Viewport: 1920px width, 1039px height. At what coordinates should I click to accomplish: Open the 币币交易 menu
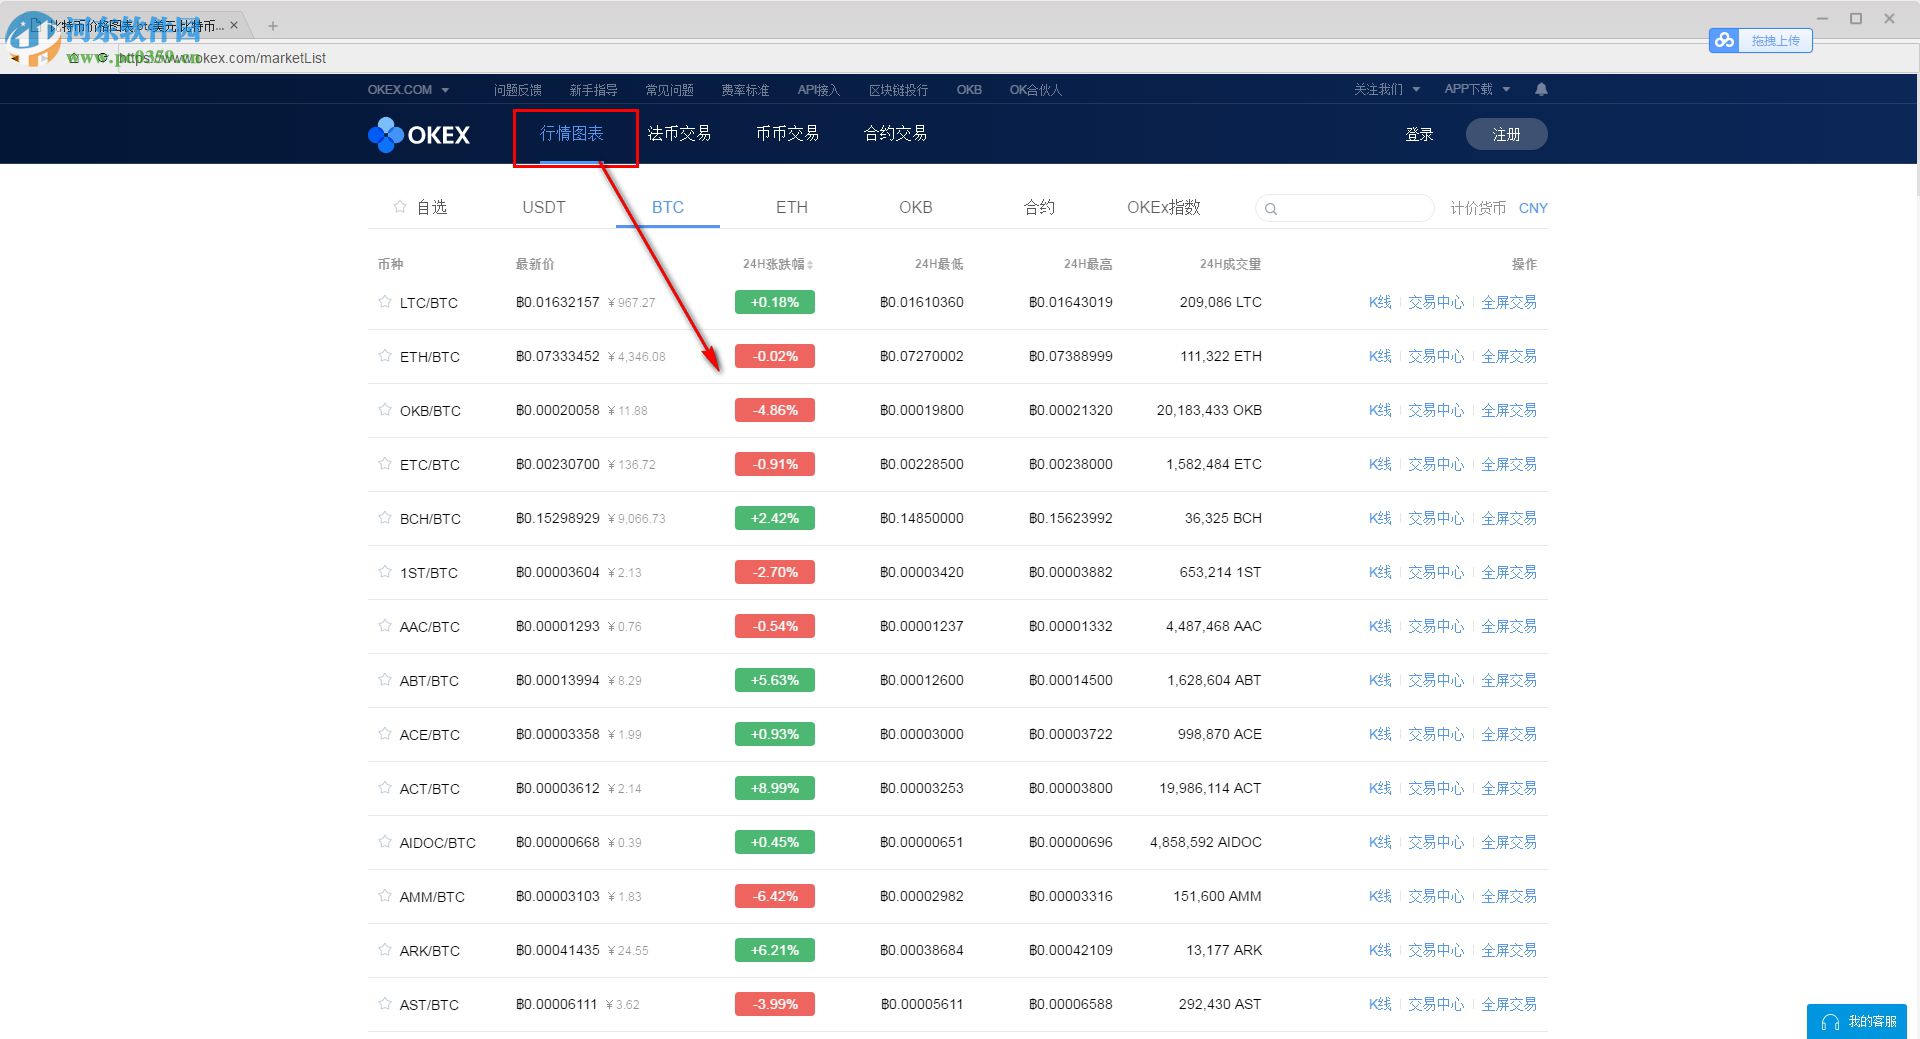tap(787, 134)
